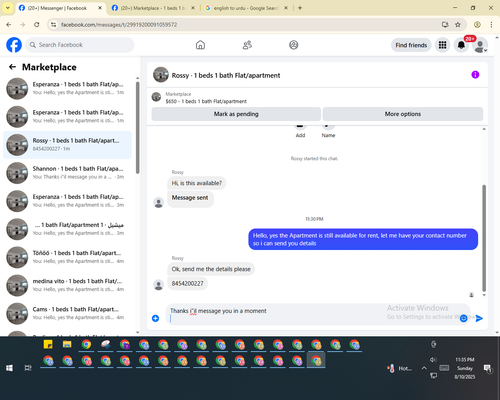Image resolution: width=500 pixels, height=400 pixels.
Task: Open the account profile avatar menu
Action: coord(480,45)
